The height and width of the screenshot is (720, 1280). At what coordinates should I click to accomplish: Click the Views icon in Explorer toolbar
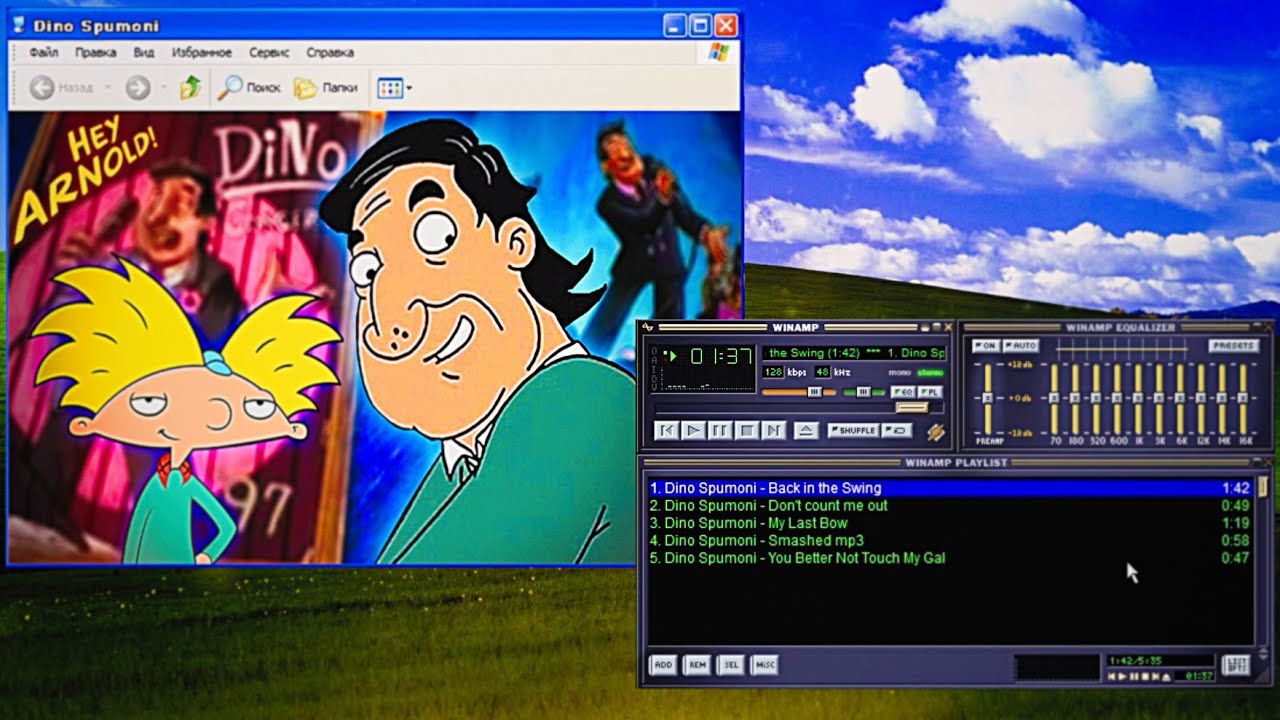389,88
